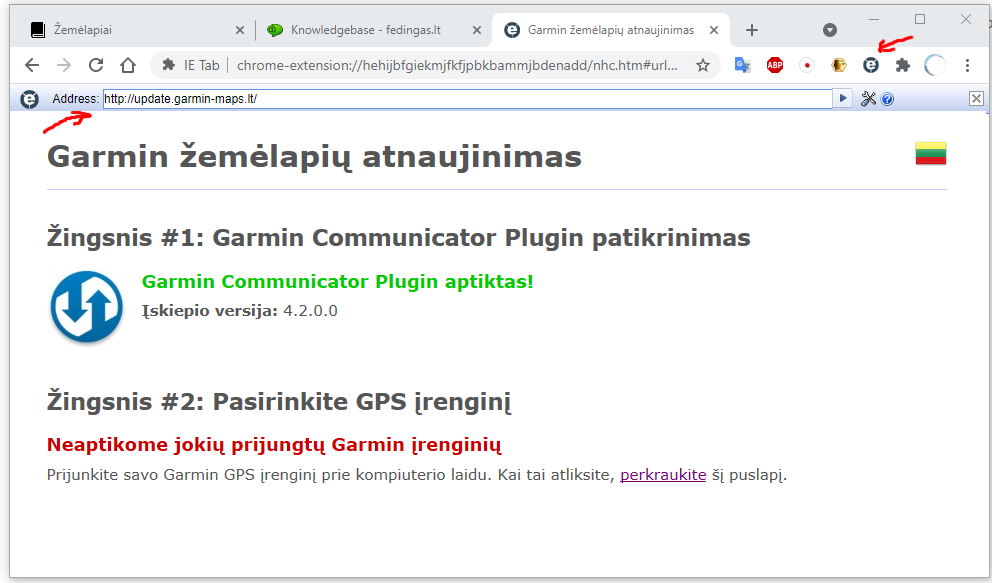The height and width of the screenshot is (583, 992).
Task: Click the forward navigation arrow
Action: tap(64, 65)
